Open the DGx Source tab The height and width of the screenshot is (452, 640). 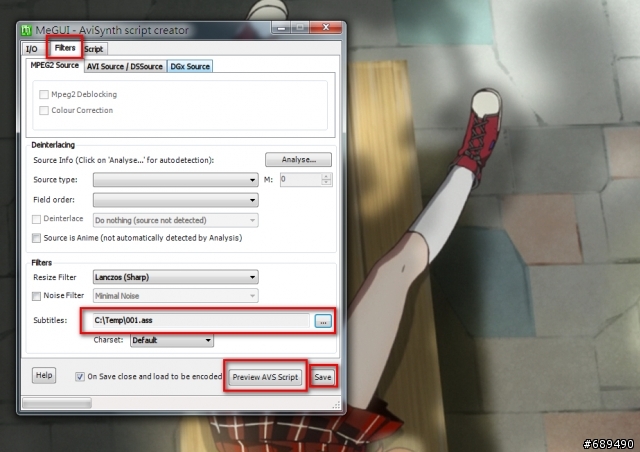(190, 66)
